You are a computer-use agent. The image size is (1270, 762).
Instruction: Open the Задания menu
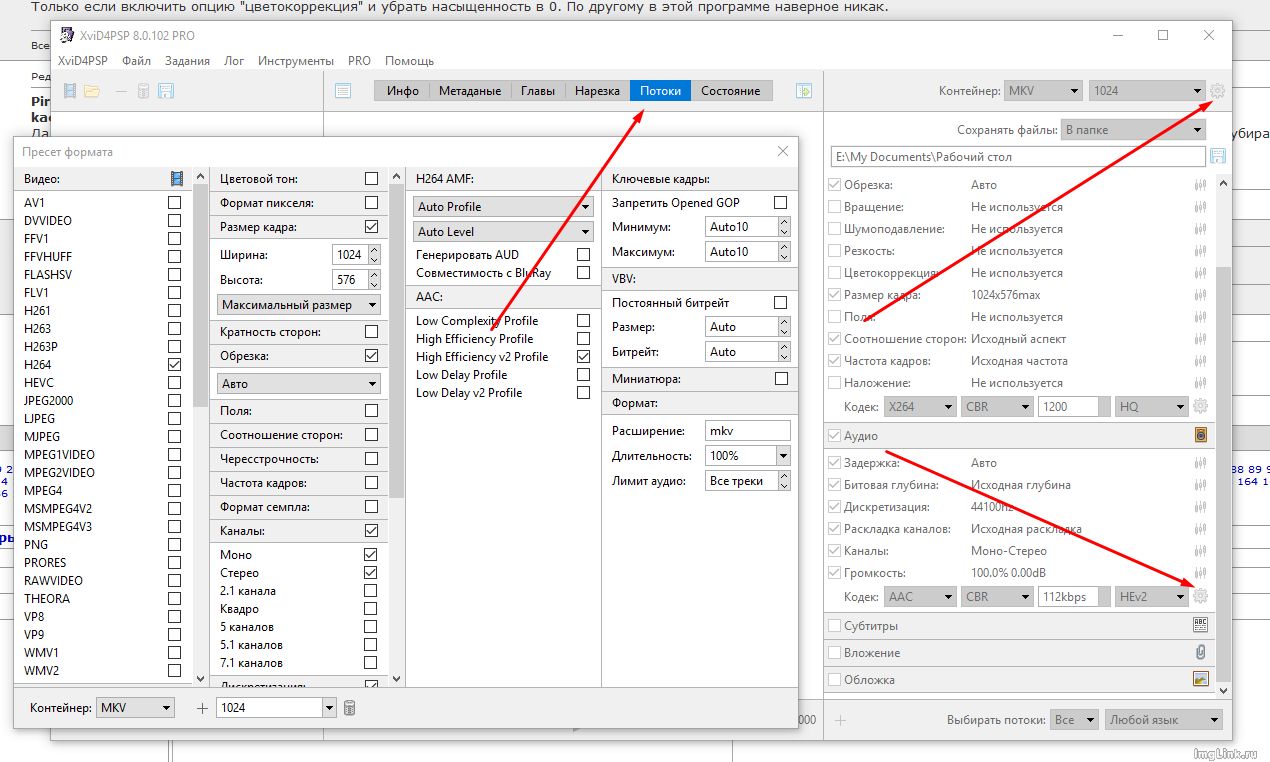tap(187, 61)
